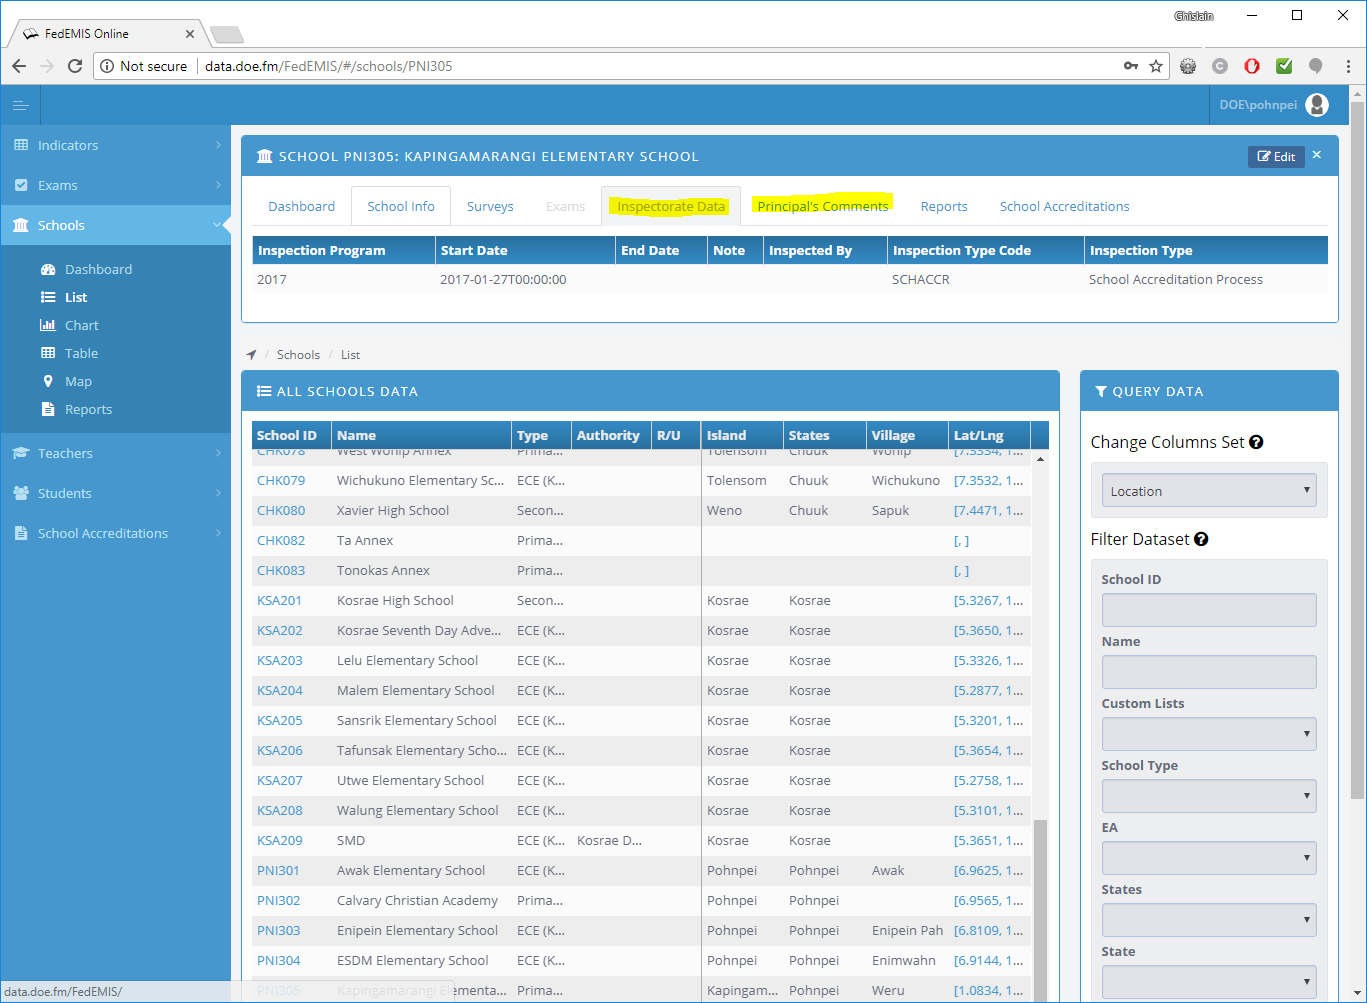This screenshot has height=1003, width=1367.
Task: Open the Map view in Schools submenu
Action: pos(78,381)
